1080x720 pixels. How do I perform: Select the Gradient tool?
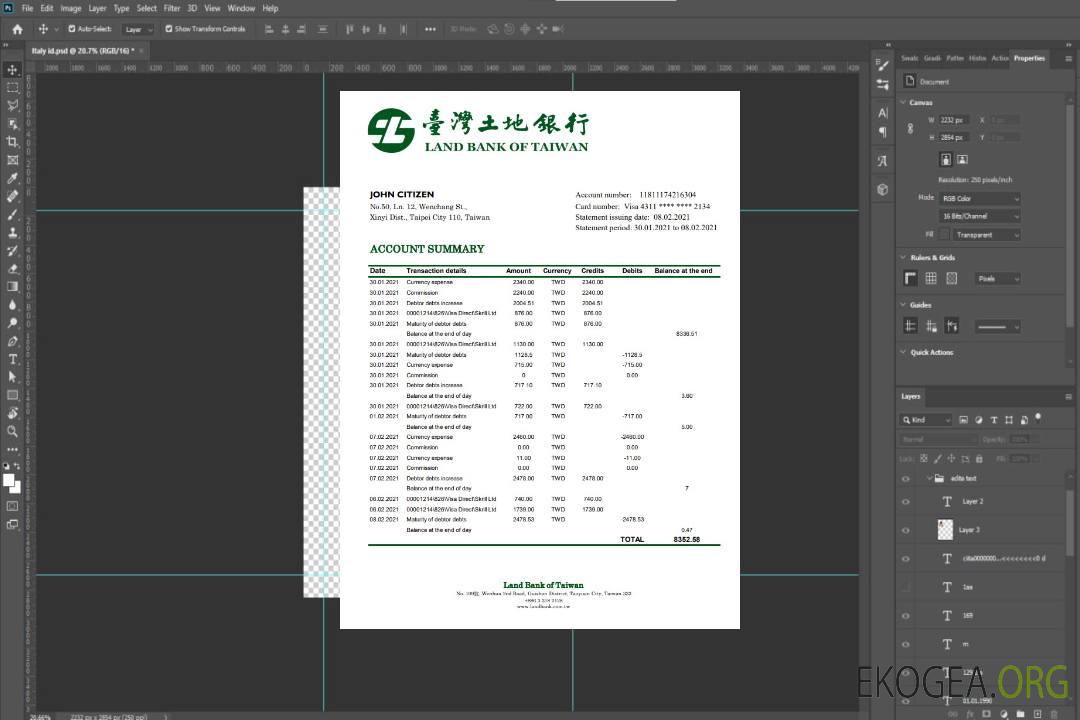(12, 287)
